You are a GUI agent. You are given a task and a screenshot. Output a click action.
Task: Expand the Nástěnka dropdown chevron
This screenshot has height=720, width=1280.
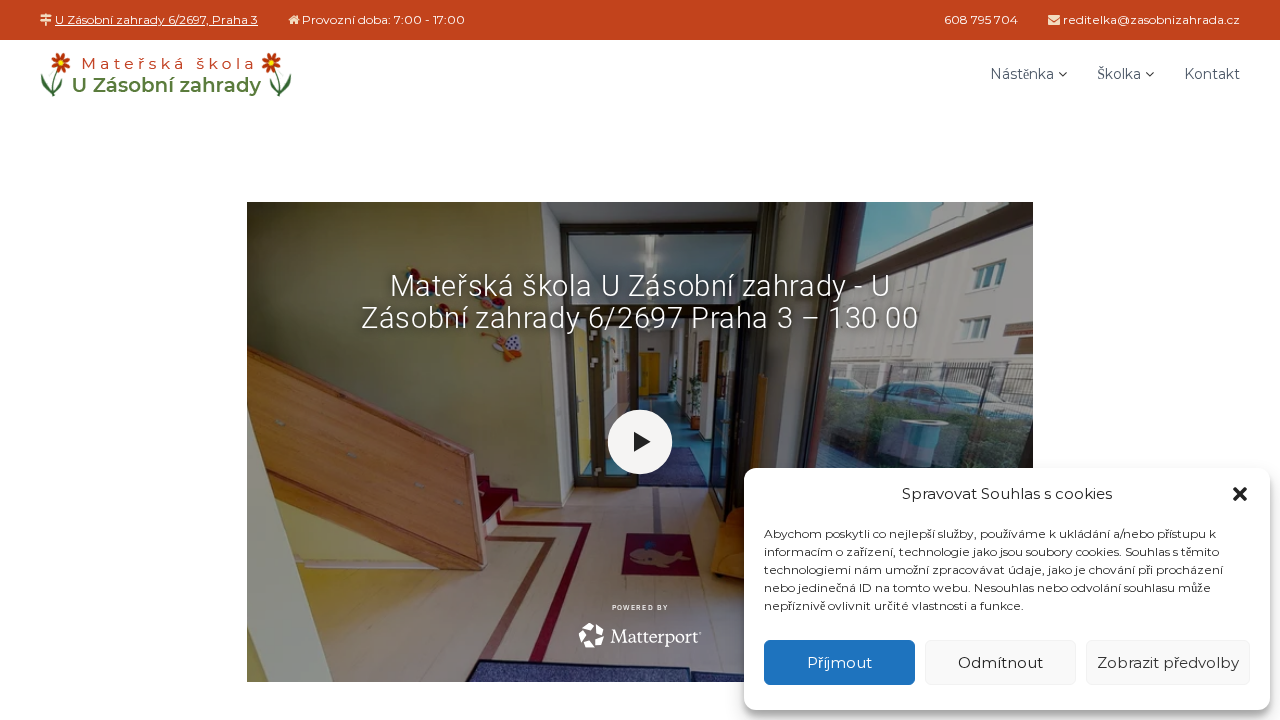[x=1063, y=74]
